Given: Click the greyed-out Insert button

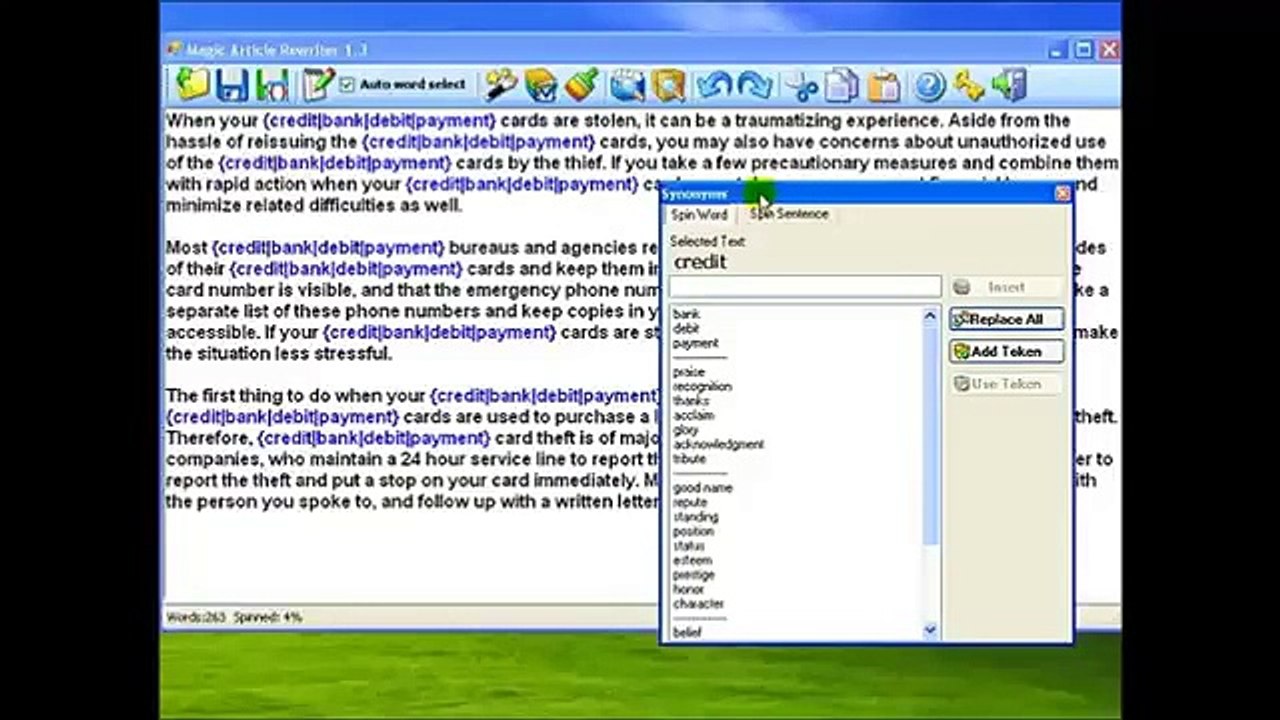Looking at the screenshot, I should [1006, 287].
